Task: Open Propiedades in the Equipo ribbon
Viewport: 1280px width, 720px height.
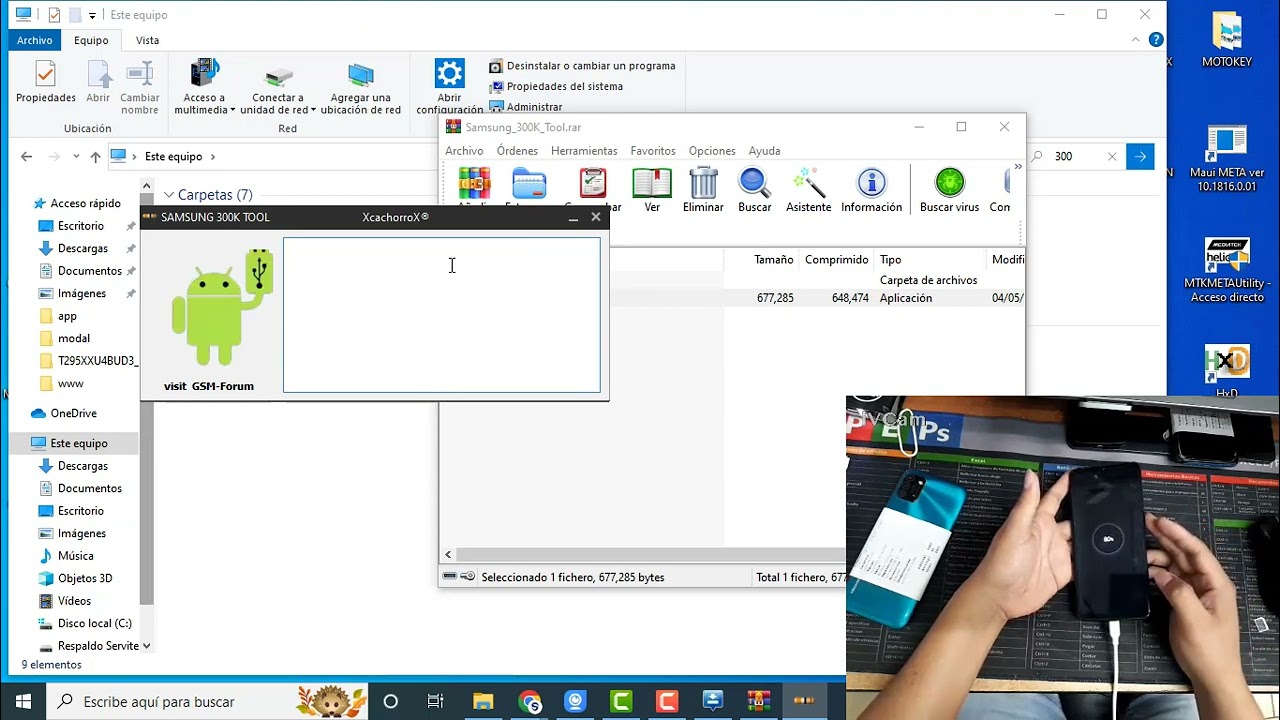Action: tap(45, 82)
